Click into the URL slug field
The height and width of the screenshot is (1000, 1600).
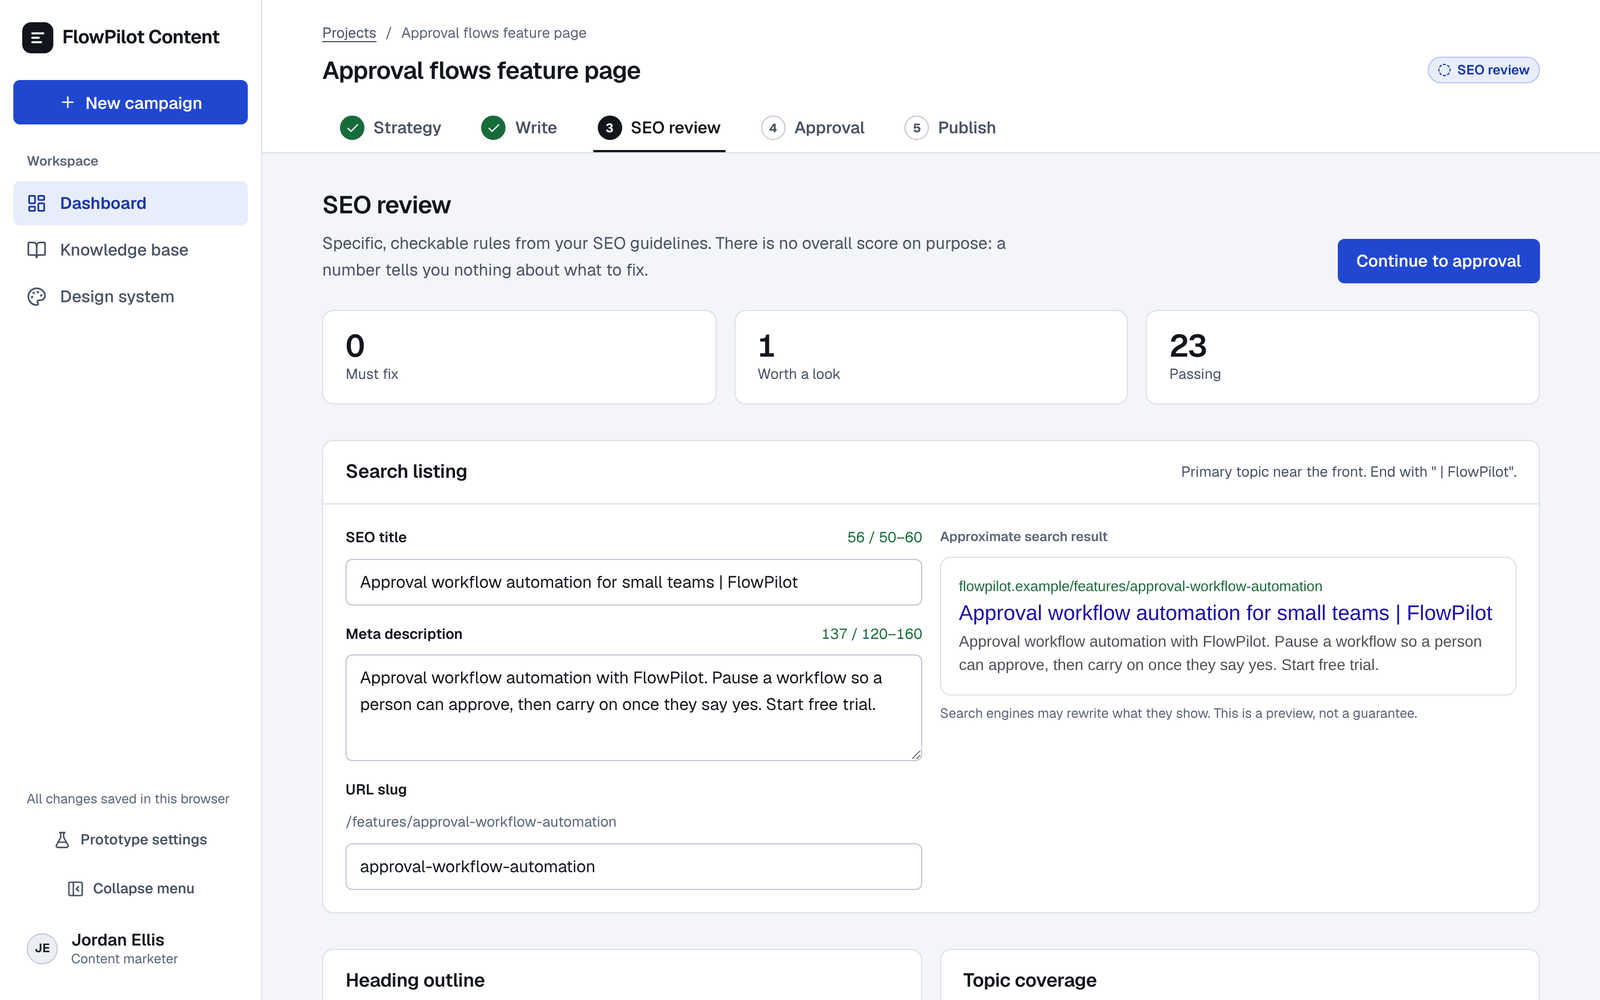(634, 867)
